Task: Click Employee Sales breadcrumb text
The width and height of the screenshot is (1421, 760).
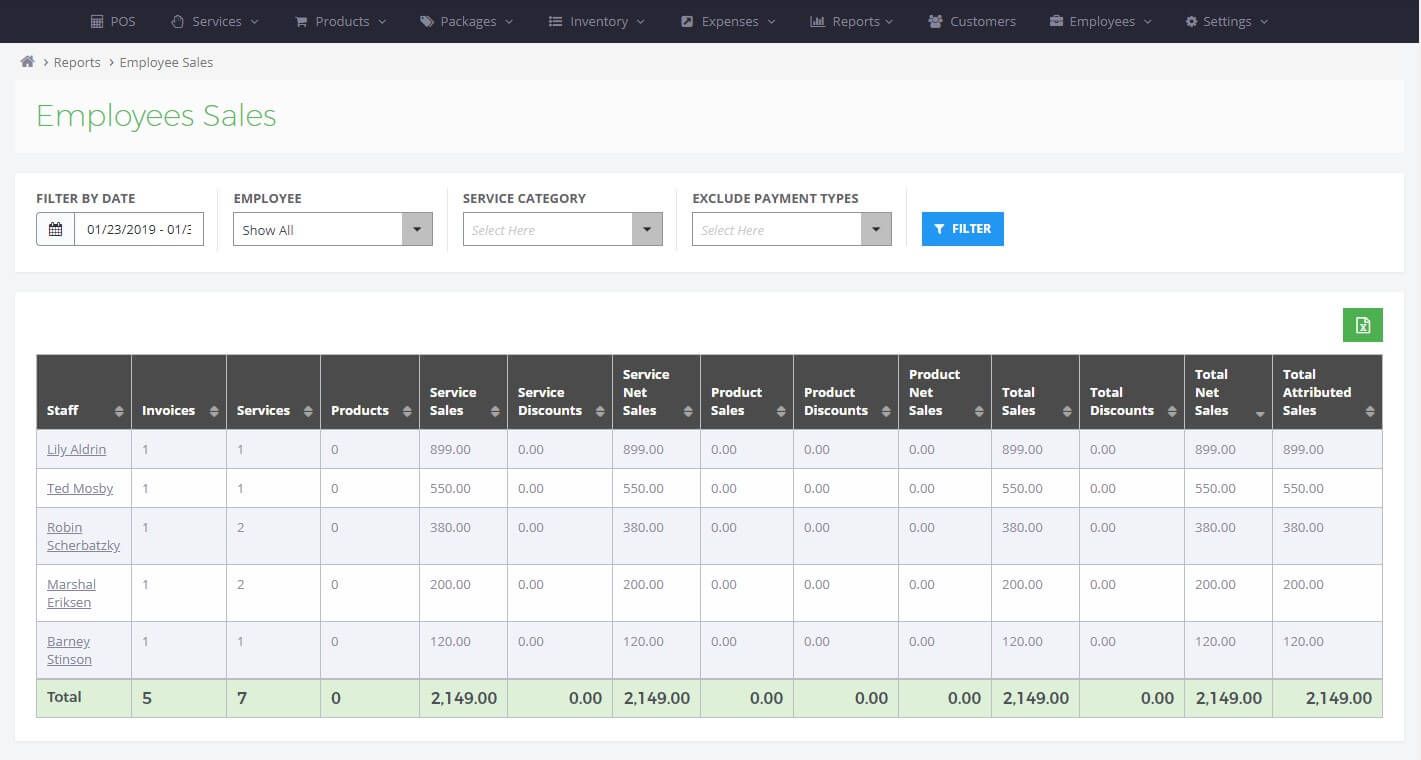Action: [166, 62]
